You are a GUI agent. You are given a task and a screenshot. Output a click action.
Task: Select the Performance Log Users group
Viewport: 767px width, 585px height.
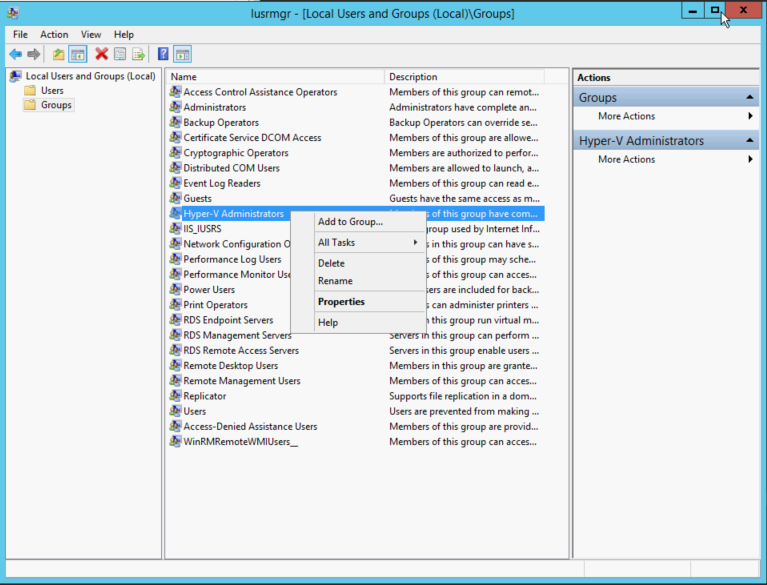coord(232,259)
